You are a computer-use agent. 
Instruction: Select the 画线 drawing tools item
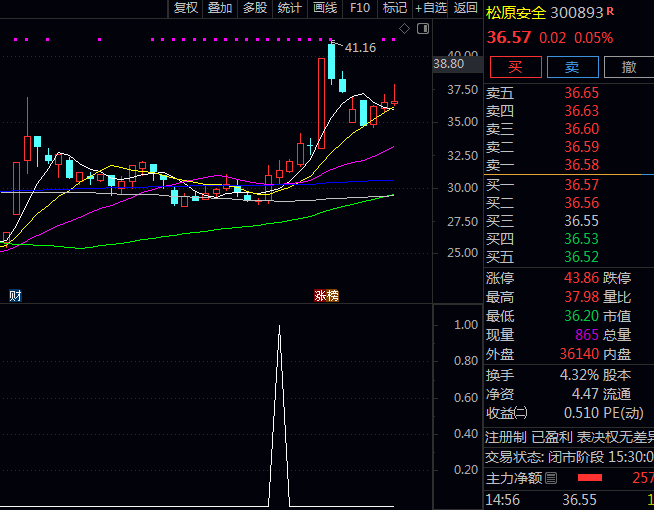point(325,8)
